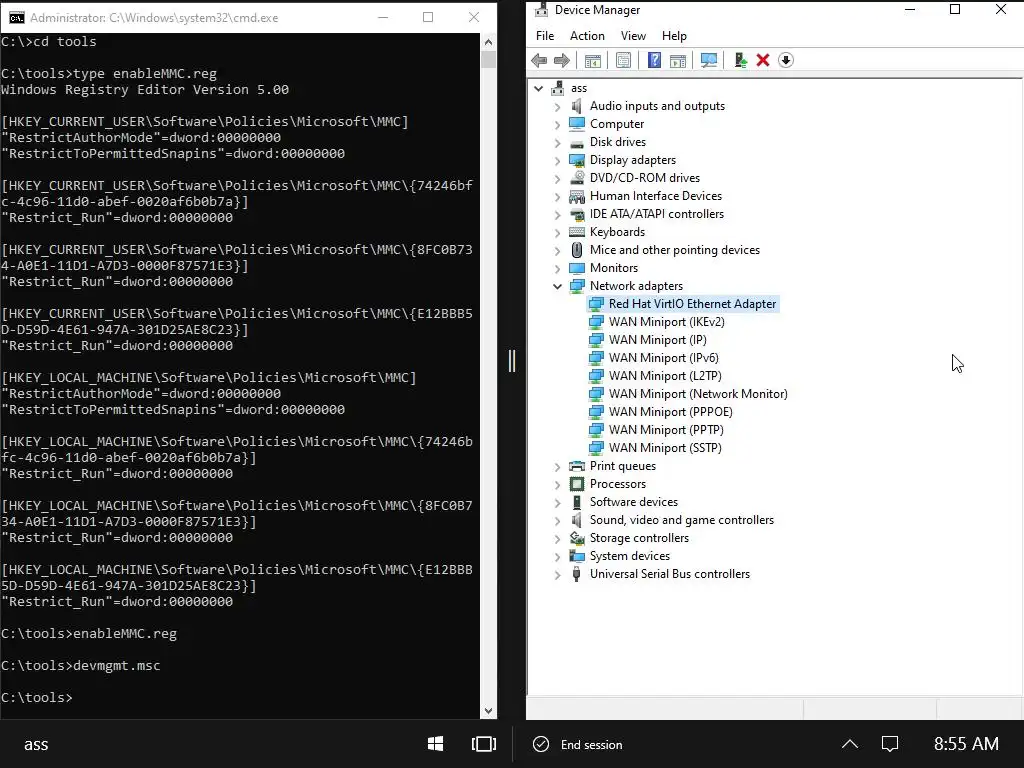Screen dimensions: 1024x768
Task: Click the Disable device down-arrow icon
Action: pos(786,61)
